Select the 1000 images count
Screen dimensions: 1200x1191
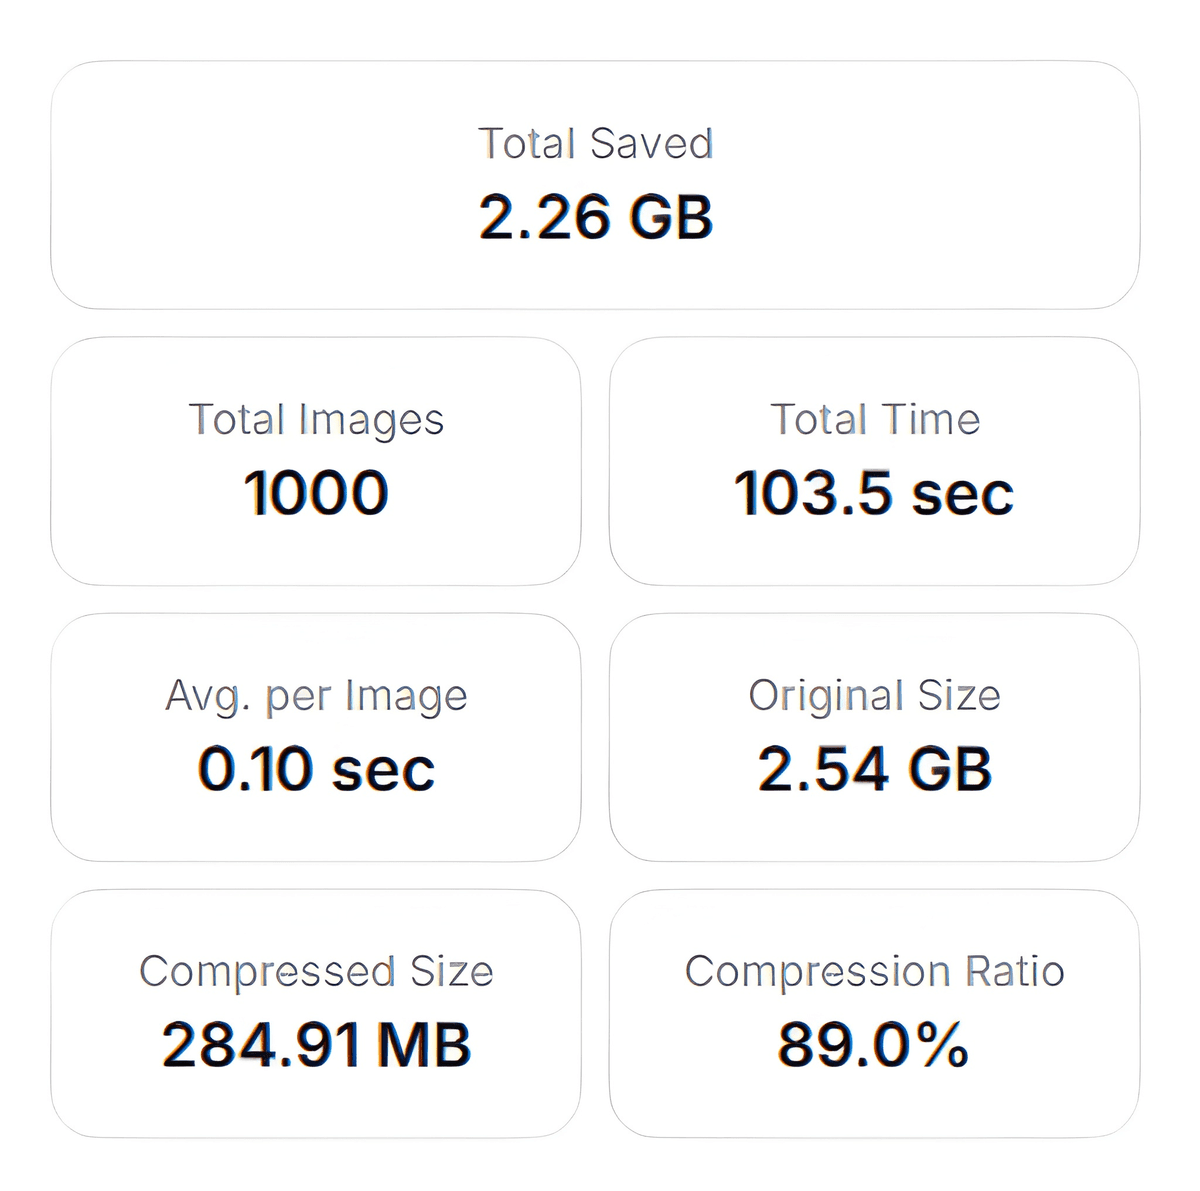(x=316, y=490)
